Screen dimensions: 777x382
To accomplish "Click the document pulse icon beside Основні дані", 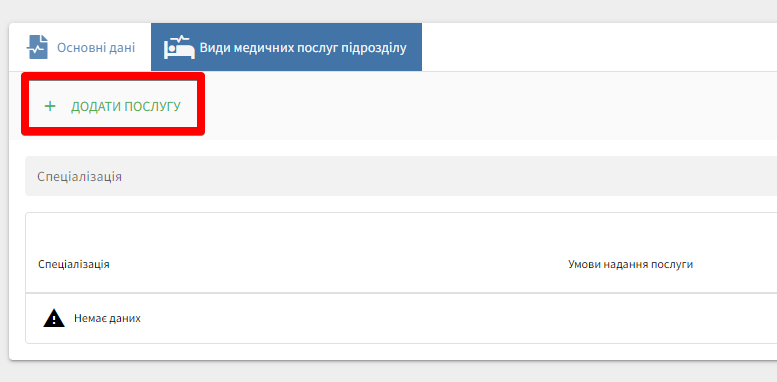I will 37,47.
